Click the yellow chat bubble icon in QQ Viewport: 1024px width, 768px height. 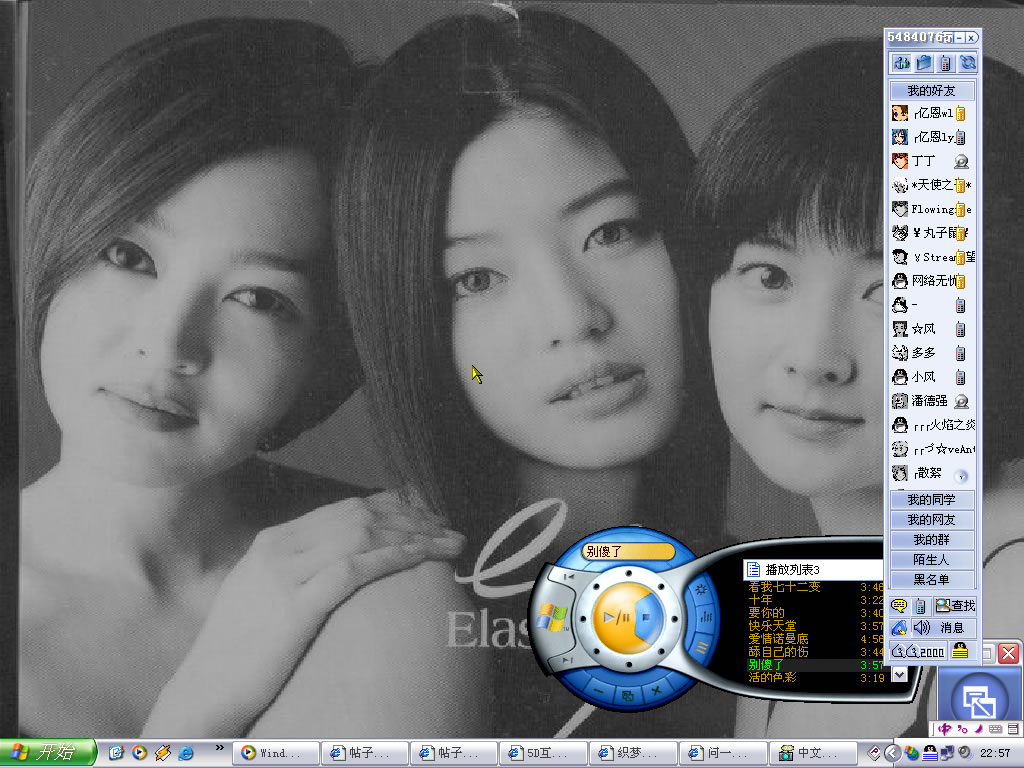tap(899, 606)
